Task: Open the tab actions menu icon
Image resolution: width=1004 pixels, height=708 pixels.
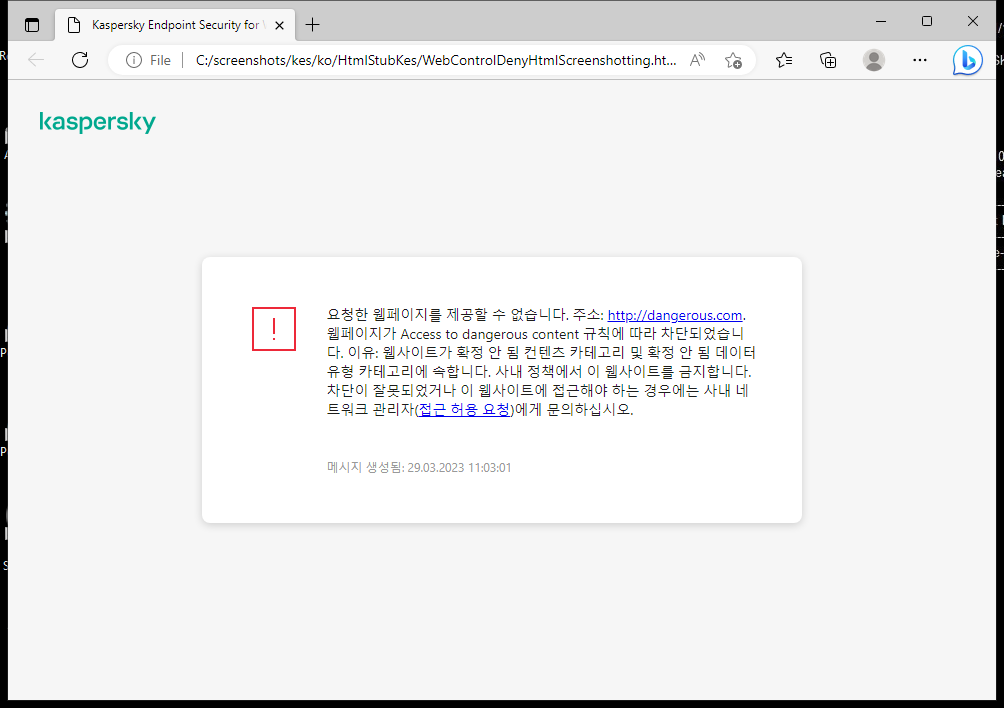Action: (31, 24)
